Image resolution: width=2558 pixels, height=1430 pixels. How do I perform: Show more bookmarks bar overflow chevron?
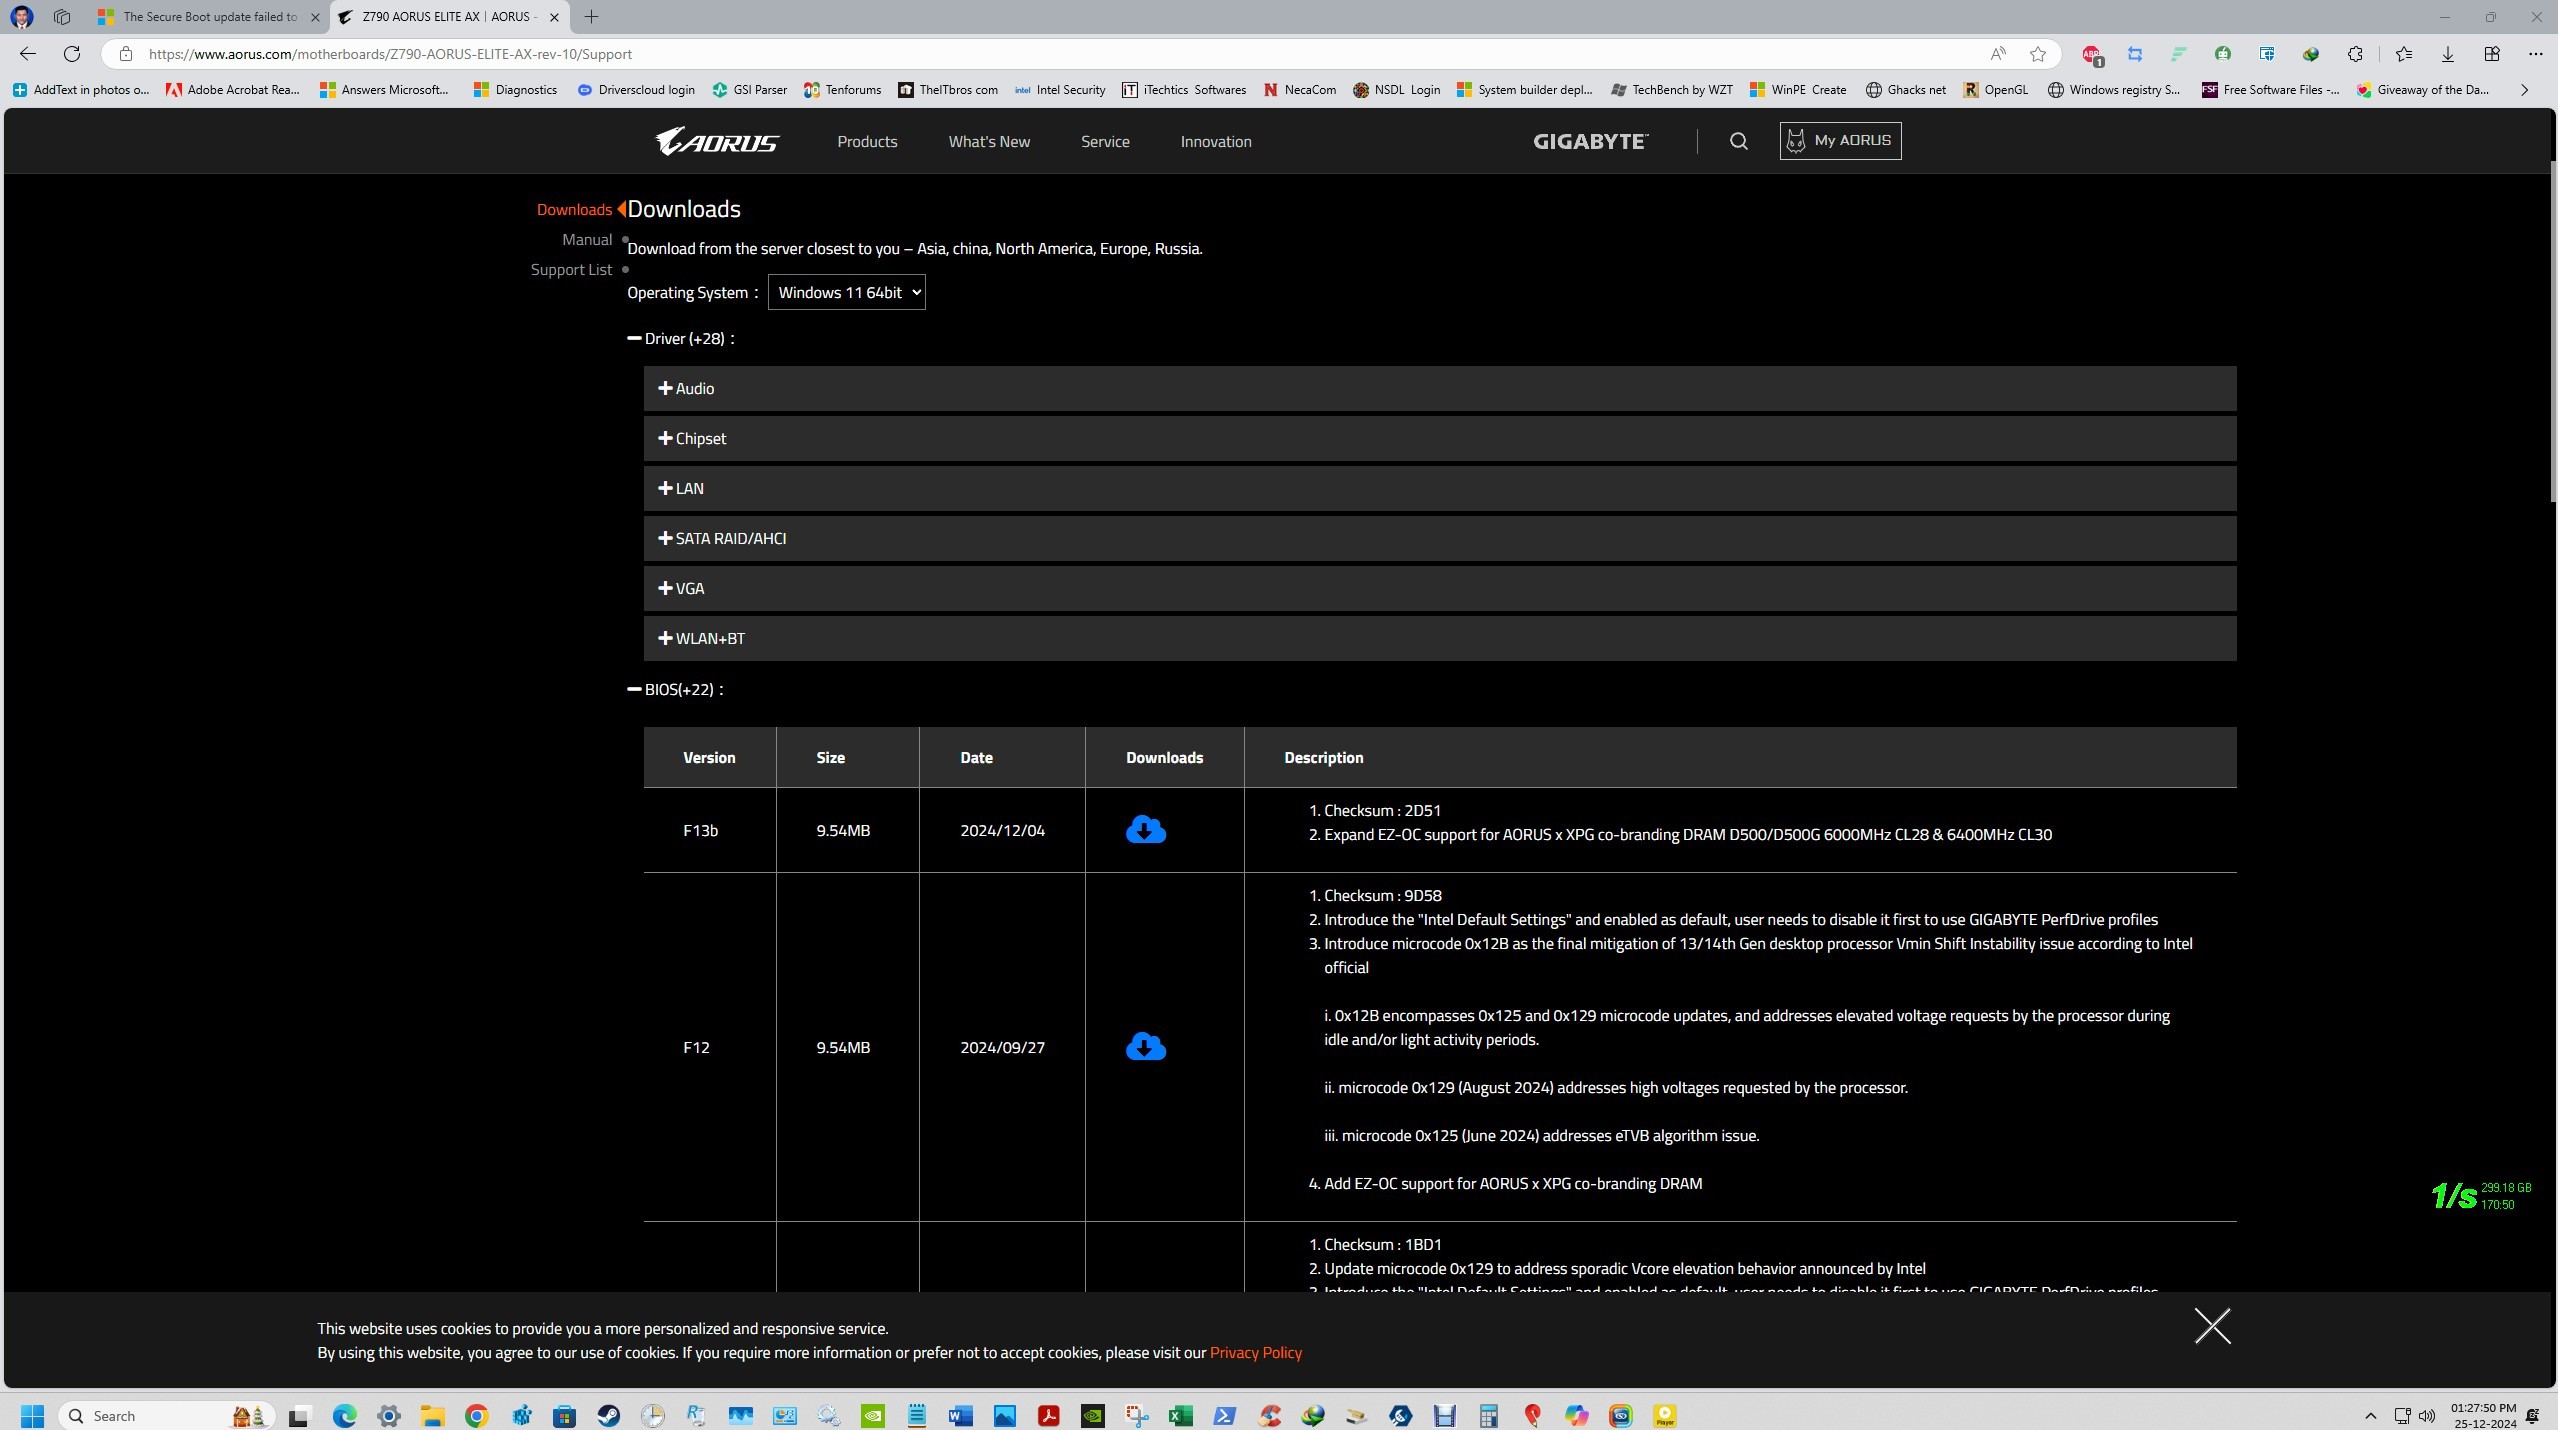pos(2524,90)
